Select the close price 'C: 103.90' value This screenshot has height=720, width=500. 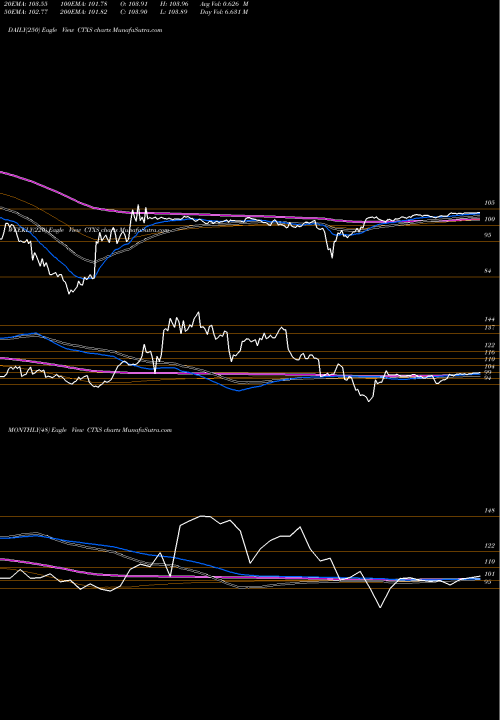[134, 12]
